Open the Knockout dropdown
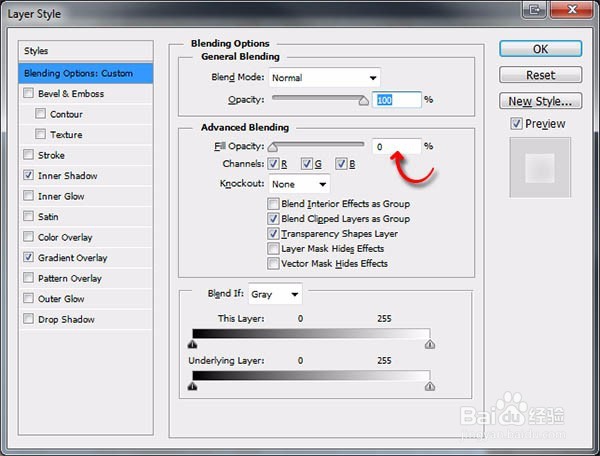The image size is (600, 456). point(299,184)
